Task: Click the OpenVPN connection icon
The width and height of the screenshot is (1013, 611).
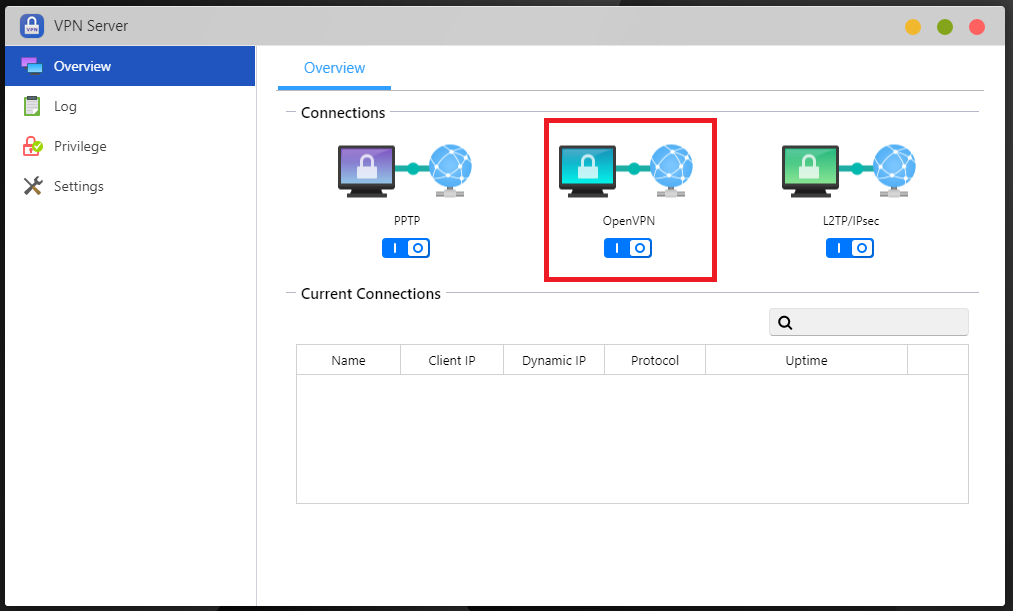Action: click(x=626, y=171)
